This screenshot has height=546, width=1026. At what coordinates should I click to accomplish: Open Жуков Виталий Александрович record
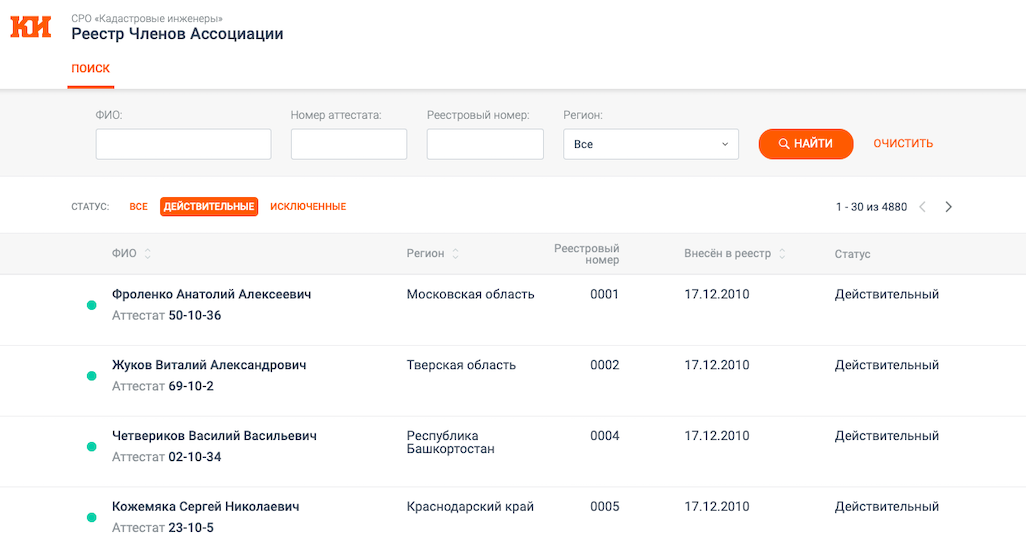tap(209, 365)
